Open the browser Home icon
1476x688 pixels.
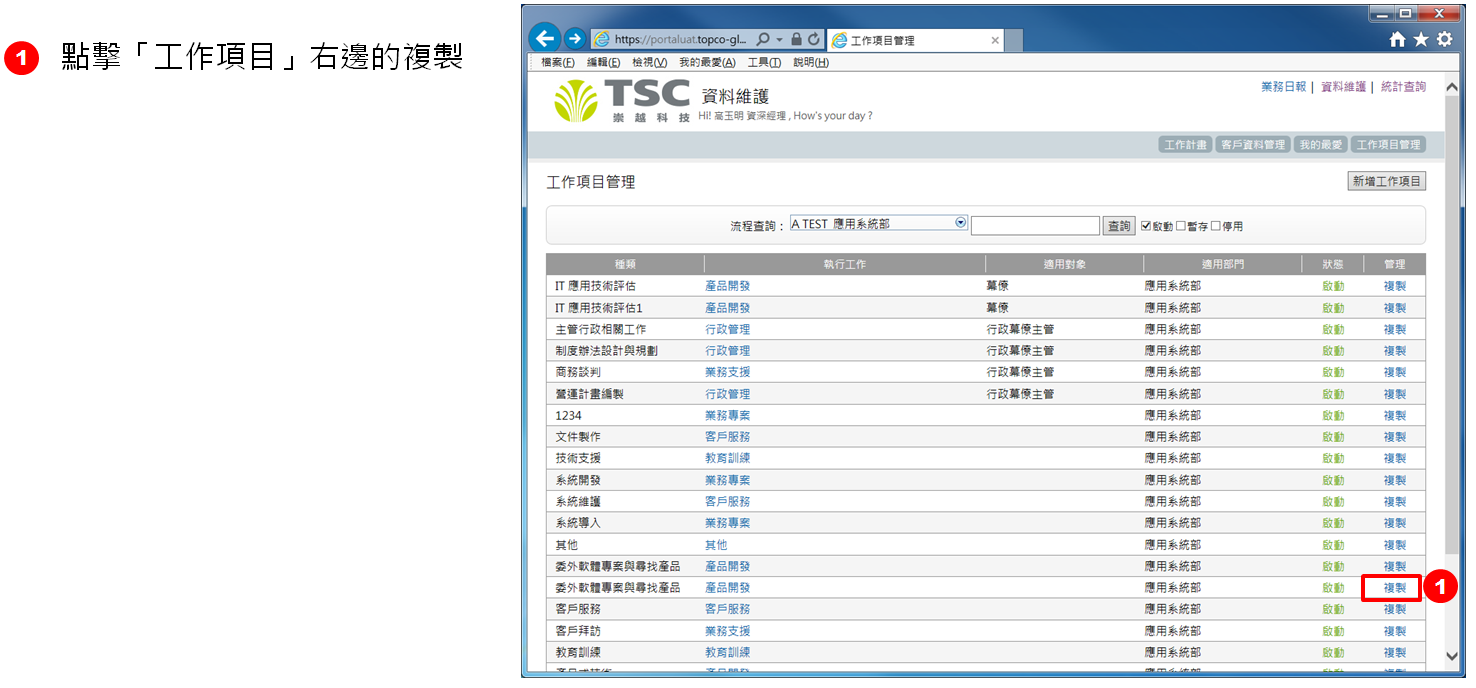pos(1398,39)
